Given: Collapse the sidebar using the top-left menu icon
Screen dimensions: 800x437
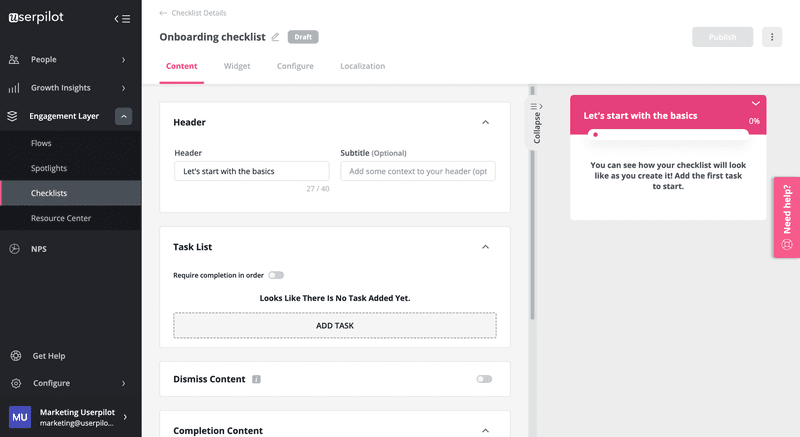Looking at the screenshot, I should pyautogui.click(x=122, y=18).
